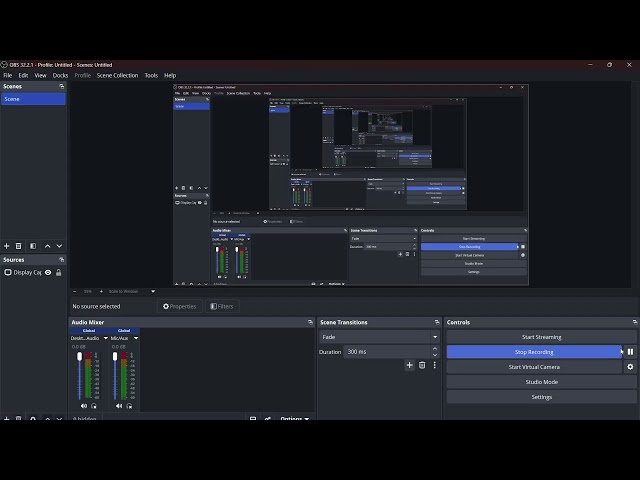Pop out the Audio Mixer dock
The height and width of the screenshot is (480, 640).
(310, 322)
